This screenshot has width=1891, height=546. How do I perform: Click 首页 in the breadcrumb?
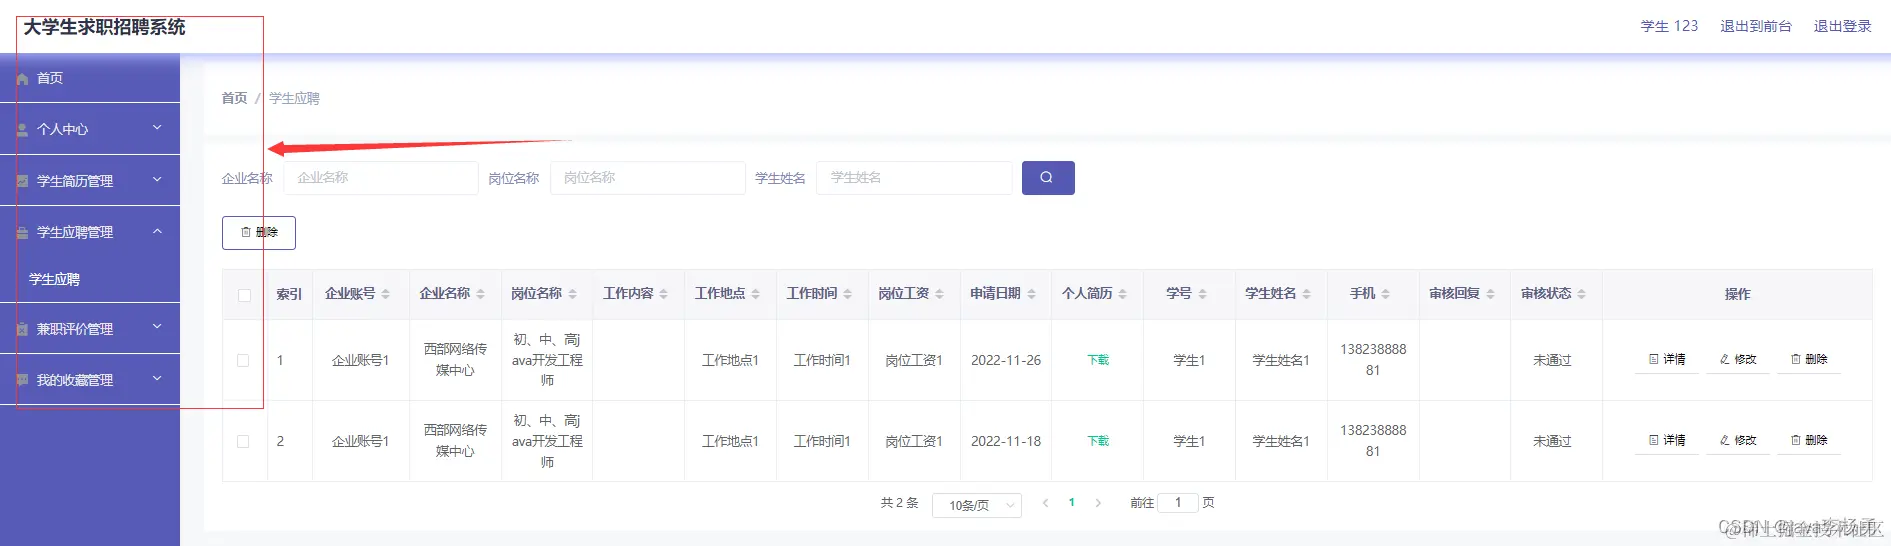click(234, 98)
